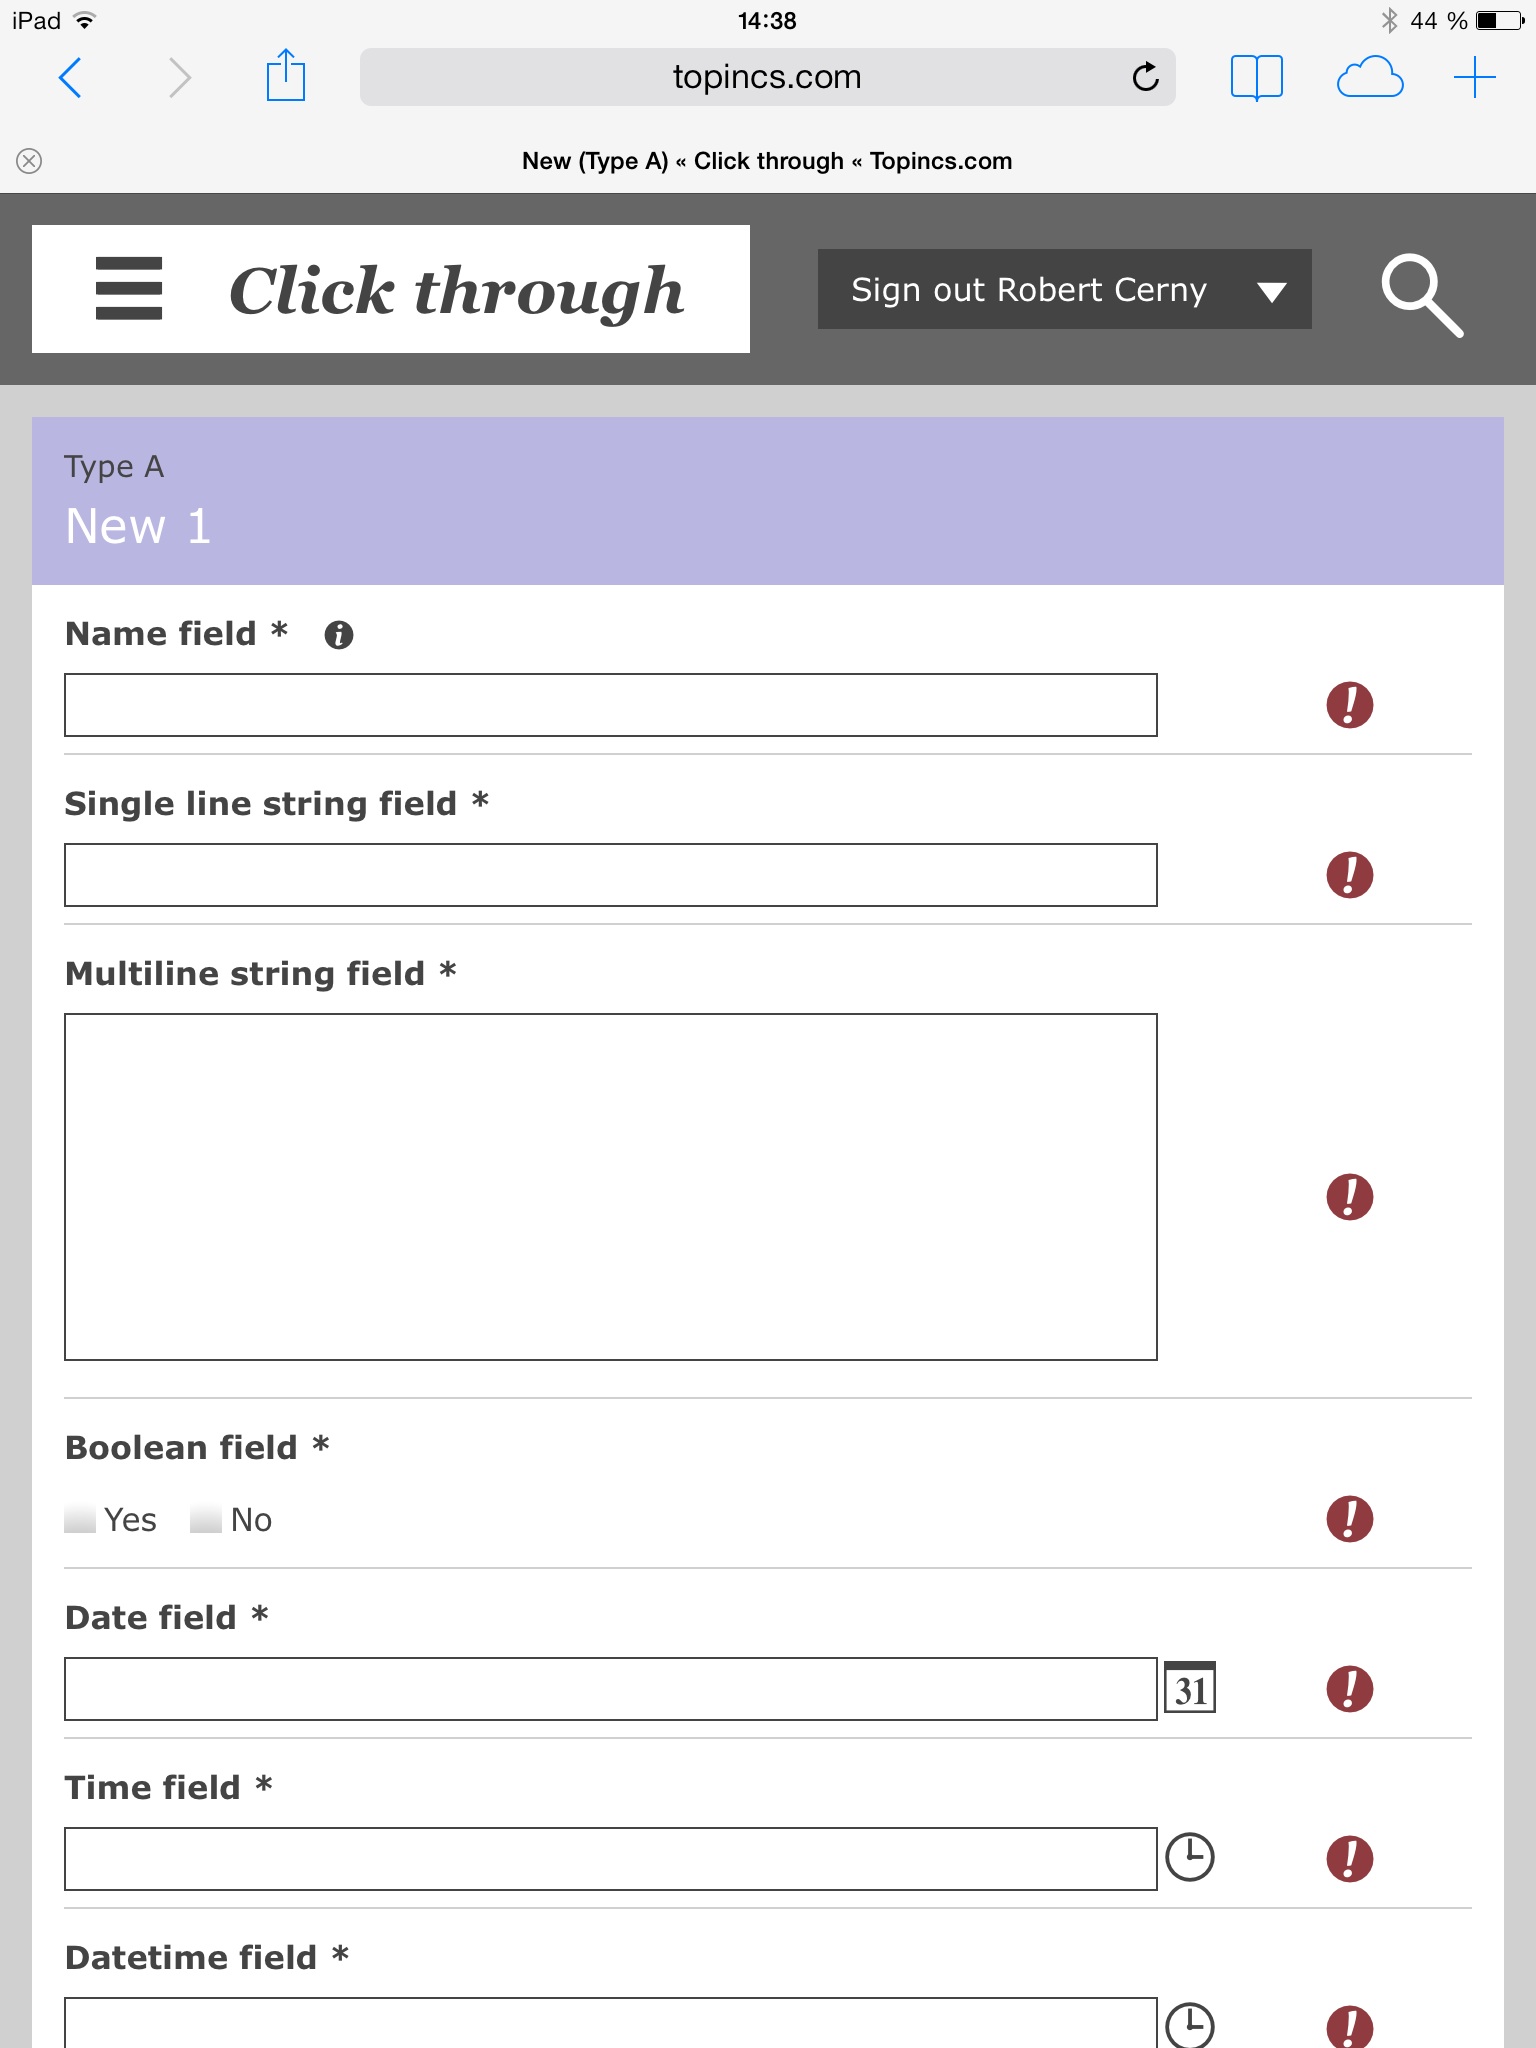This screenshot has width=1536, height=2048.
Task: Open the Date field calendar picker
Action: 1190,1688
